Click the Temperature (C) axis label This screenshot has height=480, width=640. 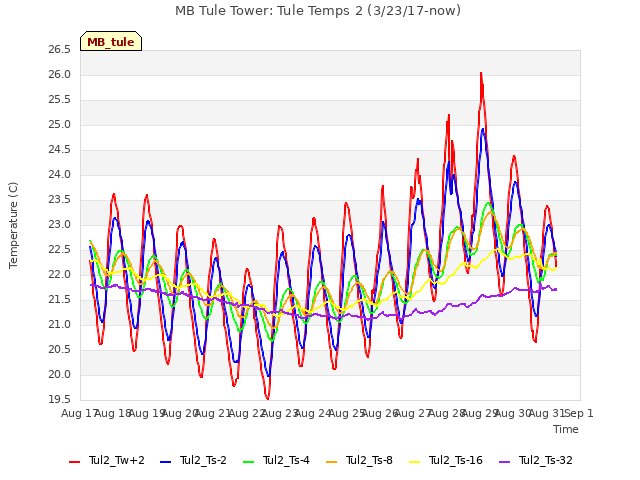click(13, 225)
